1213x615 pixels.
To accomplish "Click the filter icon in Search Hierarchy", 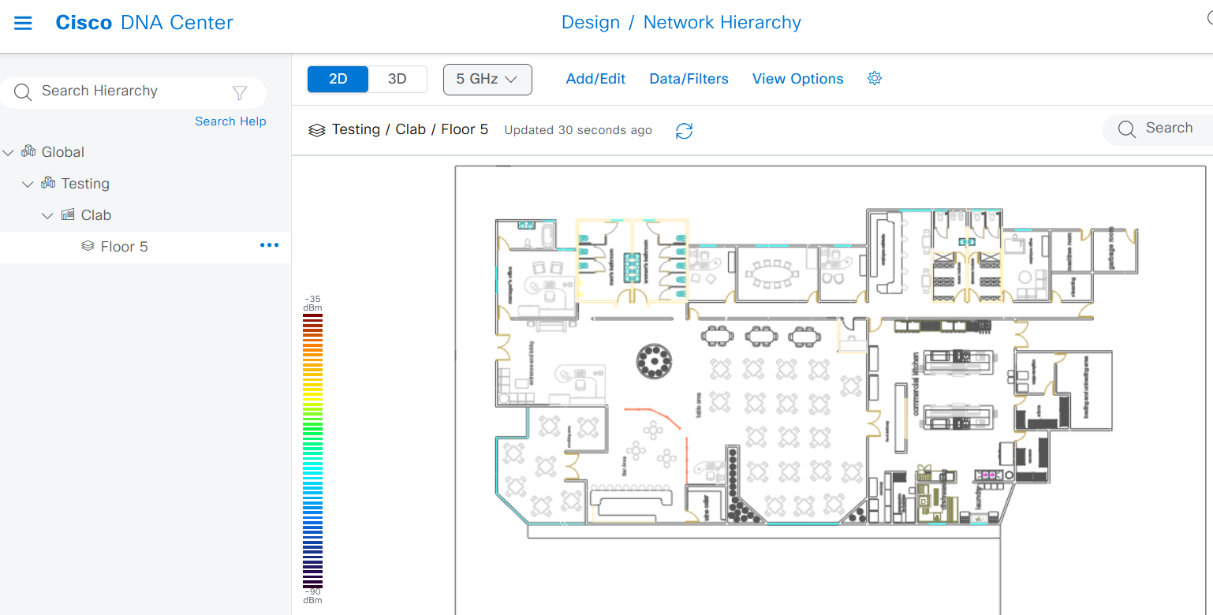I will [x=240, y=92].
